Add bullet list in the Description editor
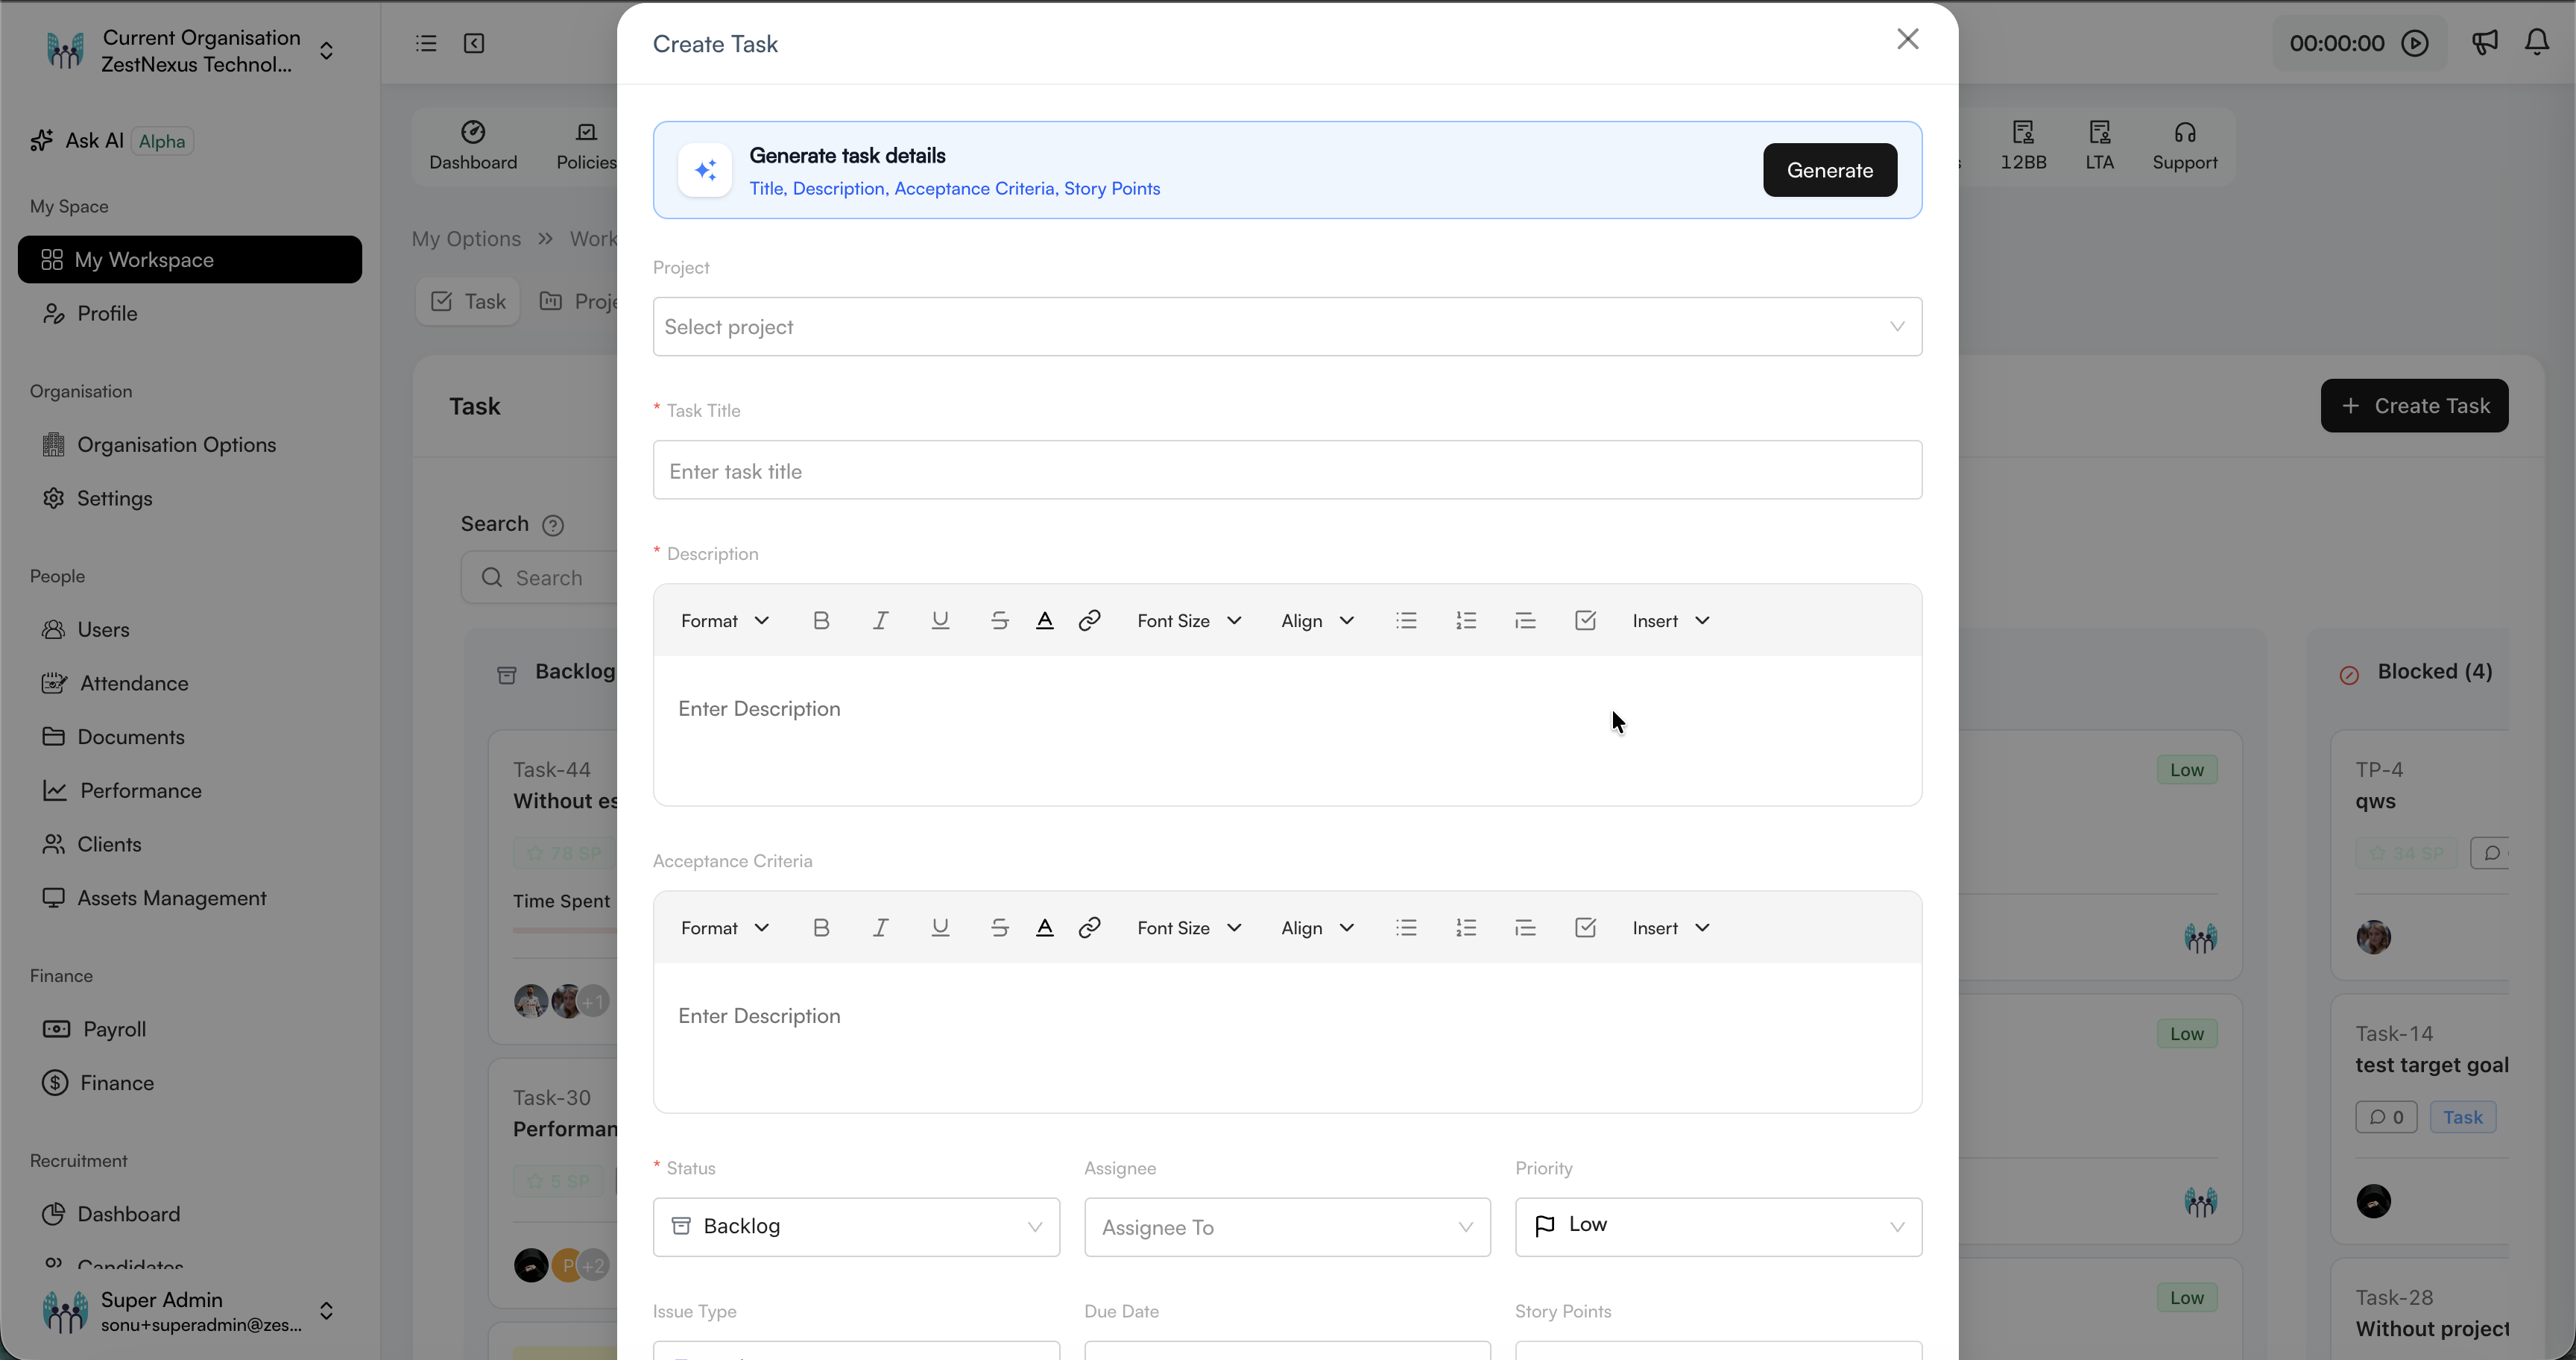 (1406, 621)
